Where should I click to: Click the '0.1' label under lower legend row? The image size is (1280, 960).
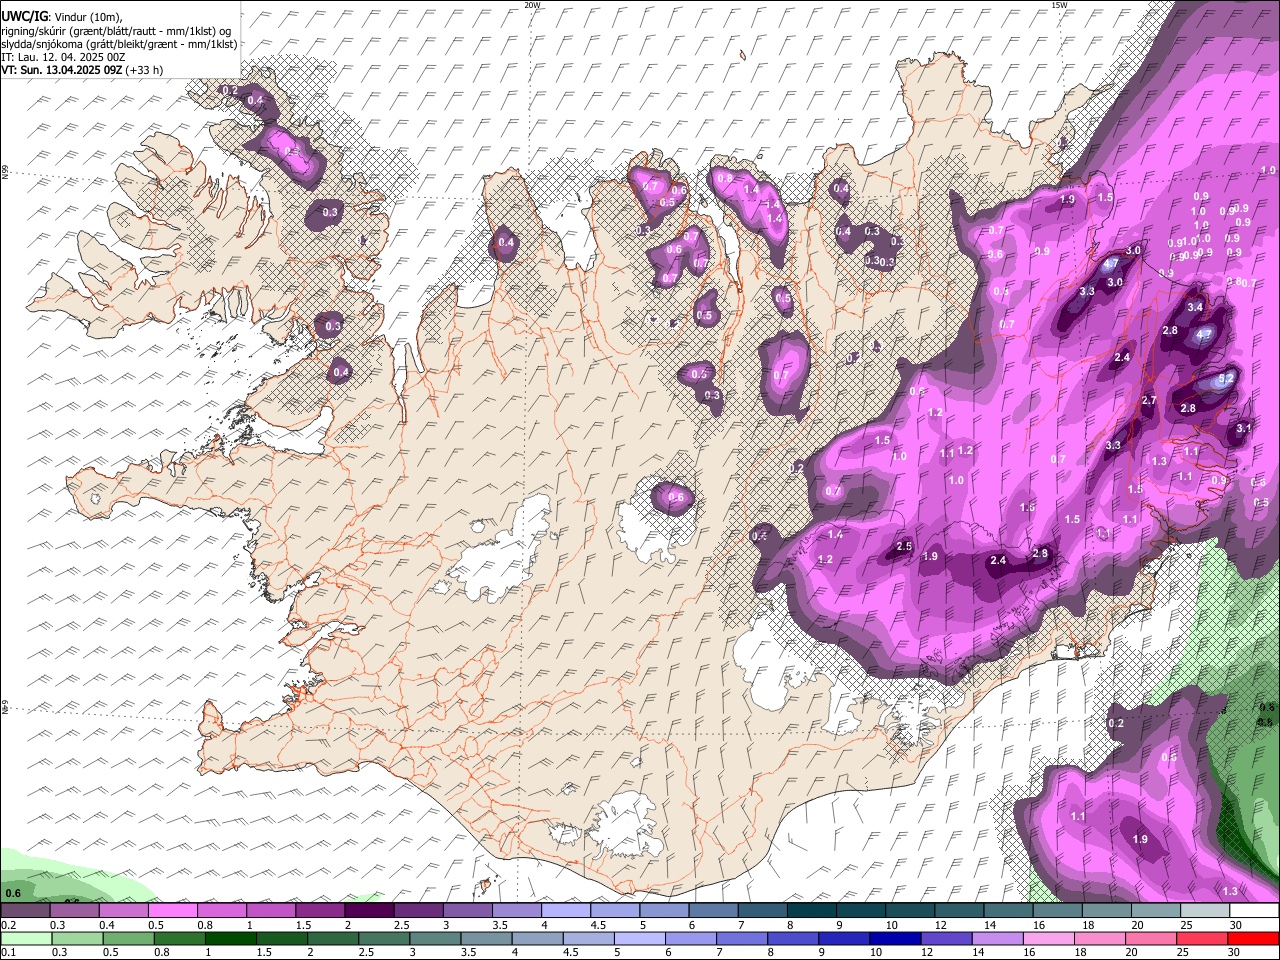coord(8,953)
